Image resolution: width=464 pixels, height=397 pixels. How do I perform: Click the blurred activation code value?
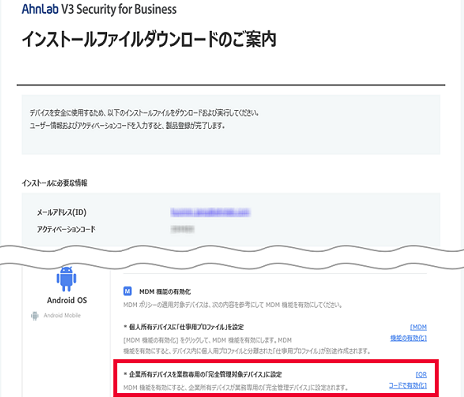(182, 229)
